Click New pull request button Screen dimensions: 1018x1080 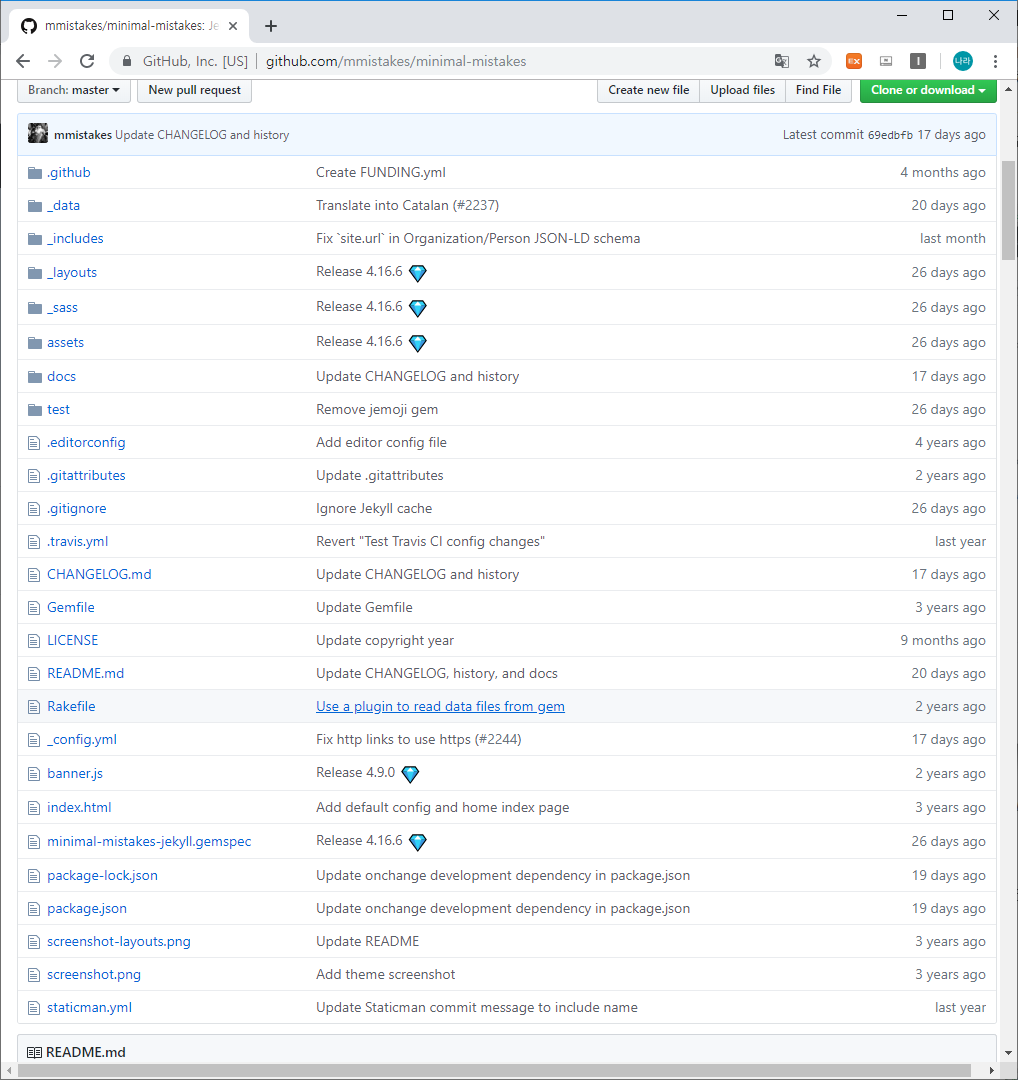194,90
